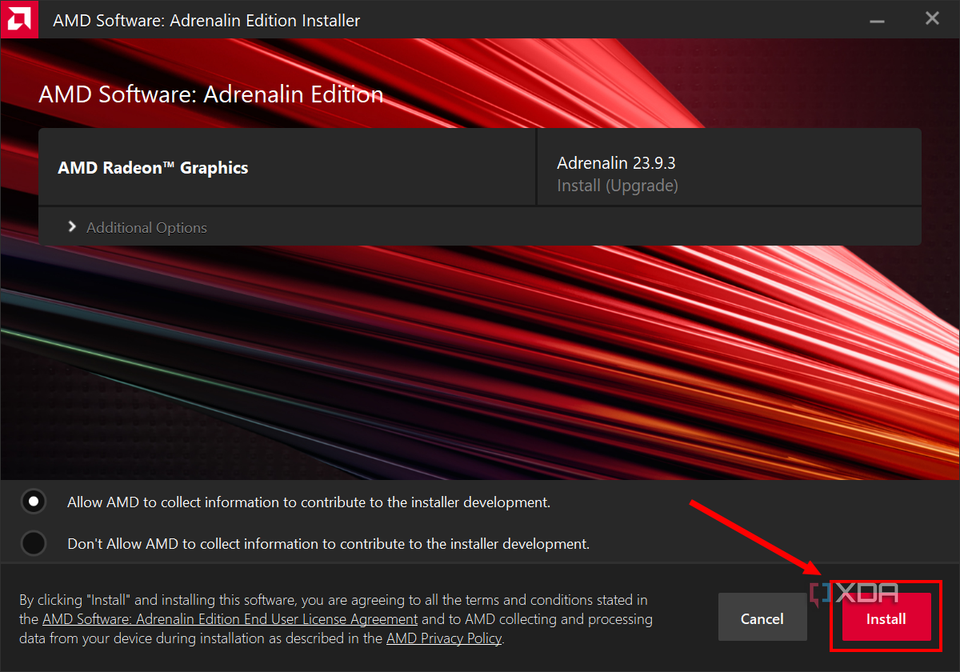
Task: Click the installer title bar text
Action: [205, 19]
